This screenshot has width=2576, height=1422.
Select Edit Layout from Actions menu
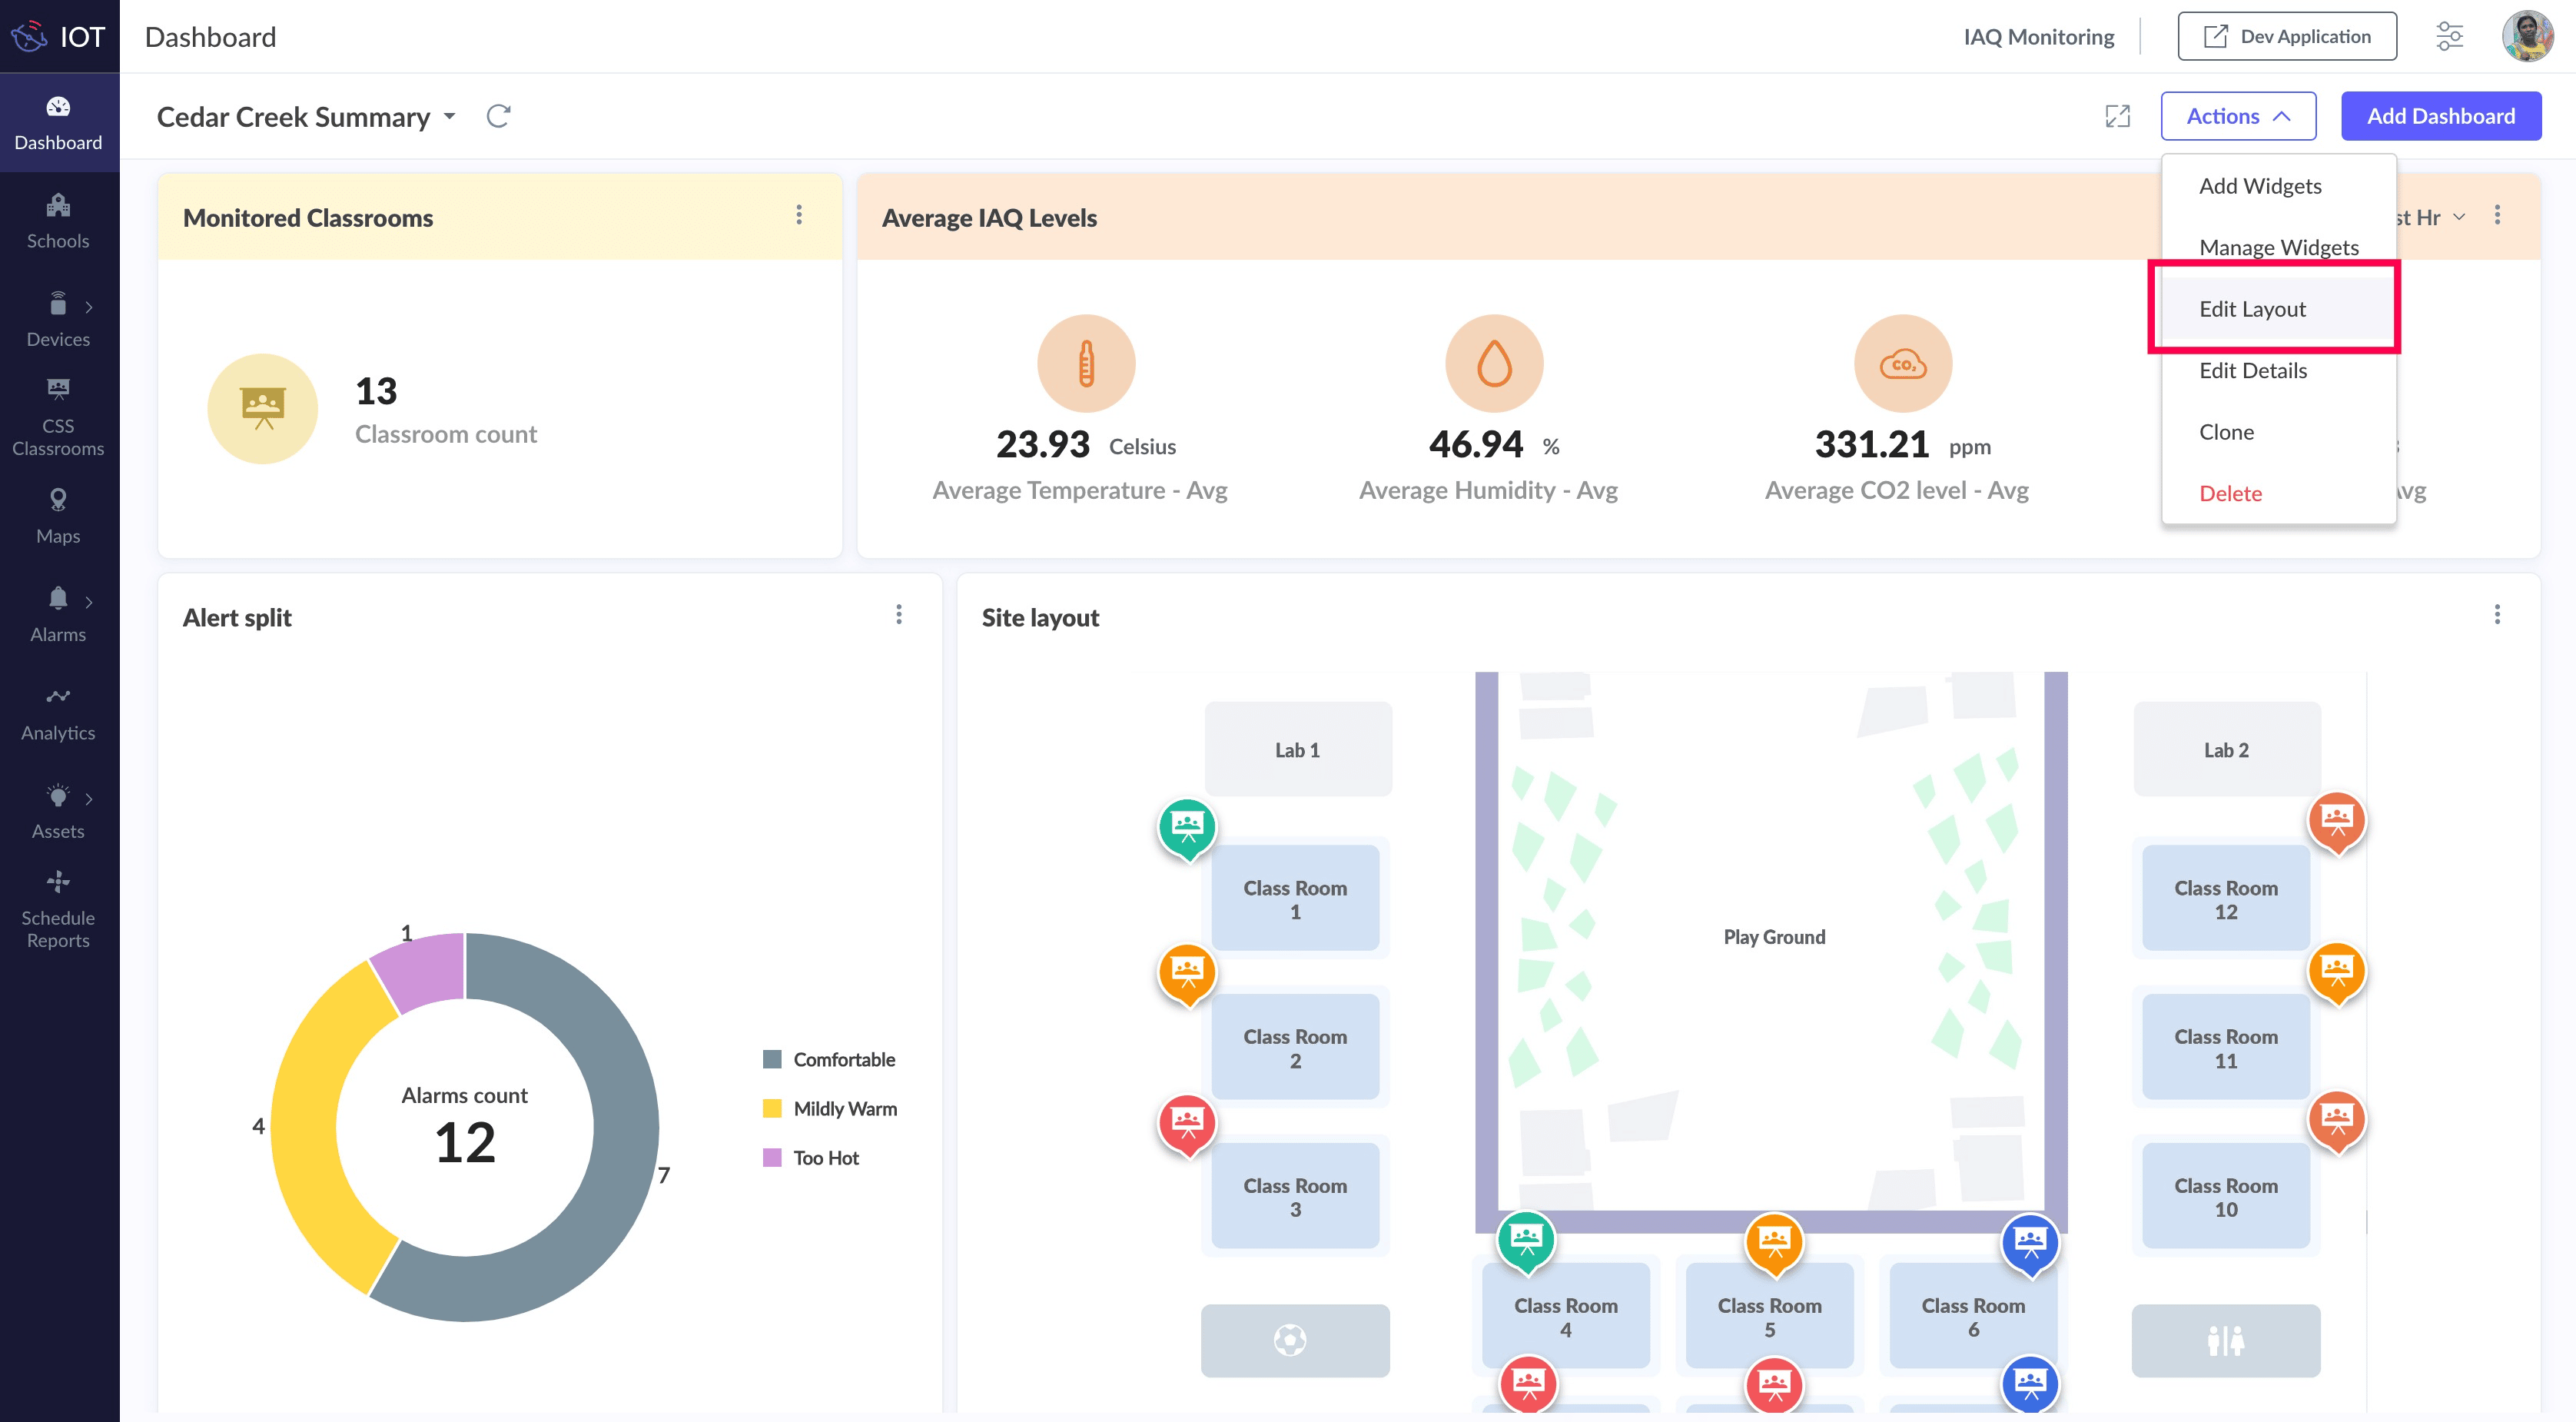click(2252, 309)
